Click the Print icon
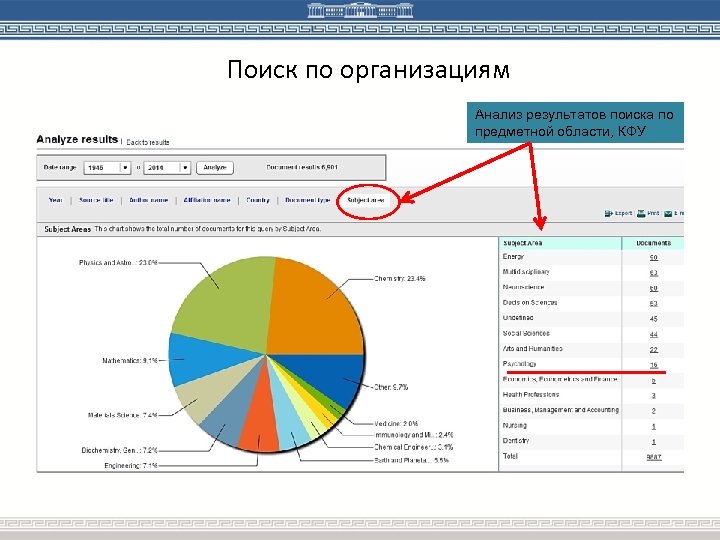This screenshot has width=720, height=540. click(x=641, y=214)
